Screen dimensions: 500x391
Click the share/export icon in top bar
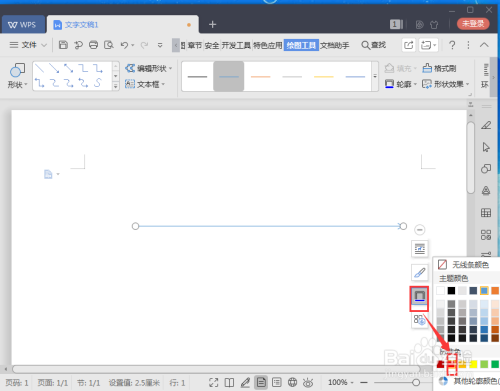pos(408,45)
